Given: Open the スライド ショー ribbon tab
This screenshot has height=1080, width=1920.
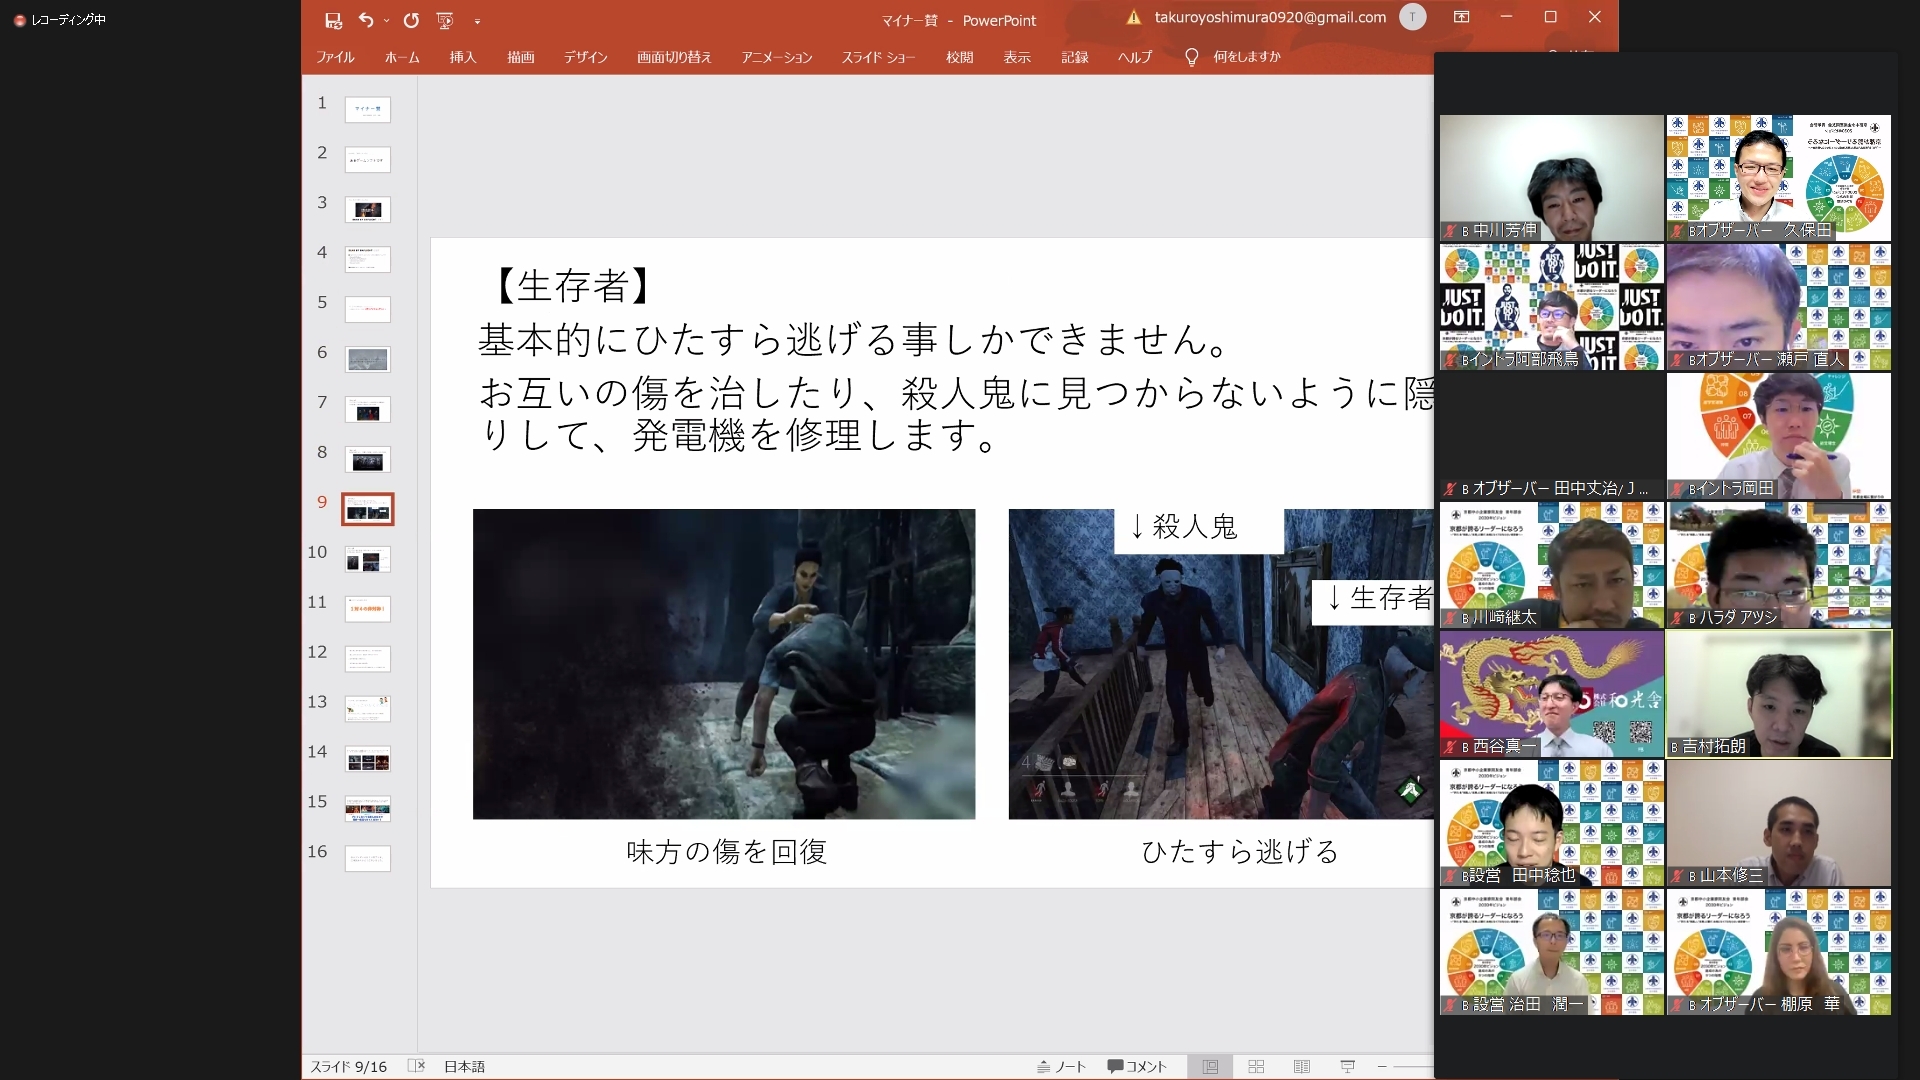Looking at the screenshot, I should tap(878, 57).
